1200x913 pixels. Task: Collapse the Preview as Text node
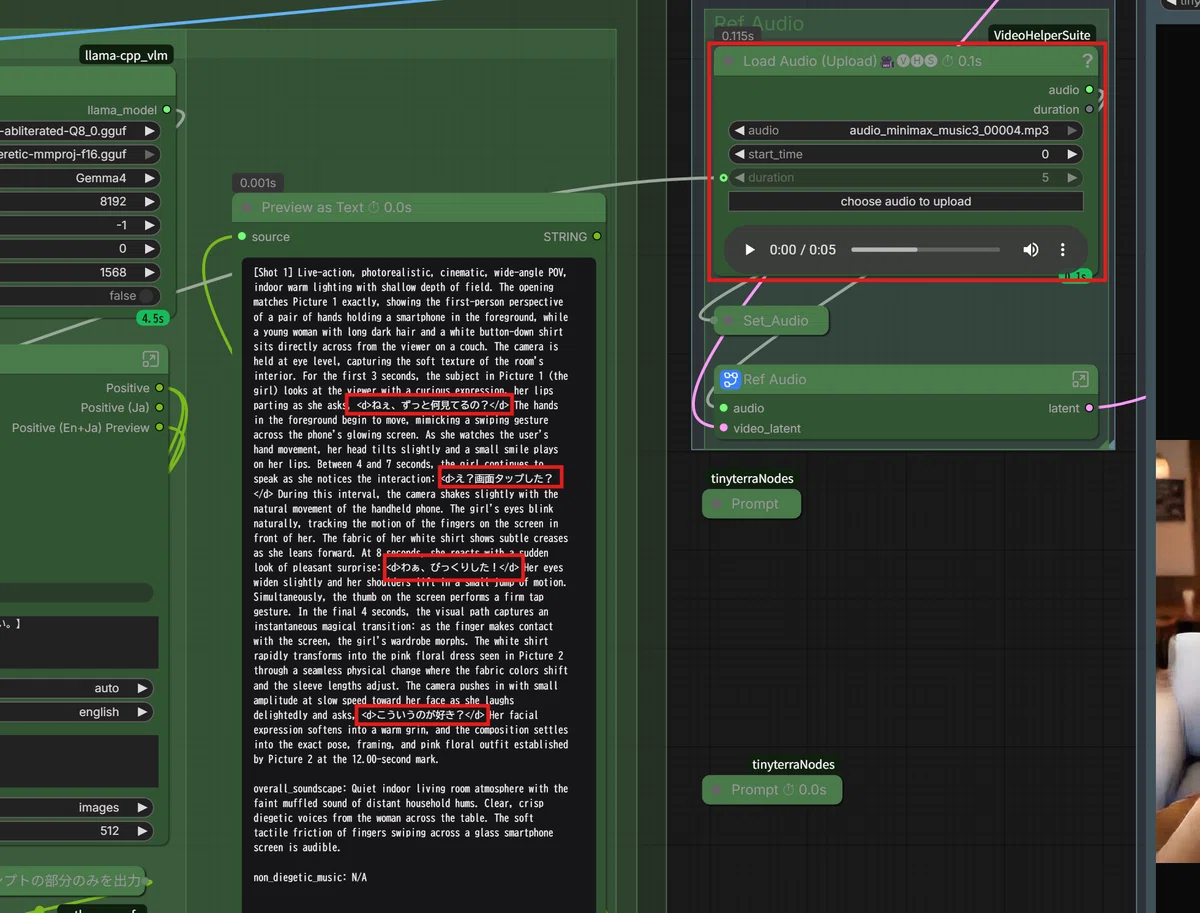coord(246,208)
